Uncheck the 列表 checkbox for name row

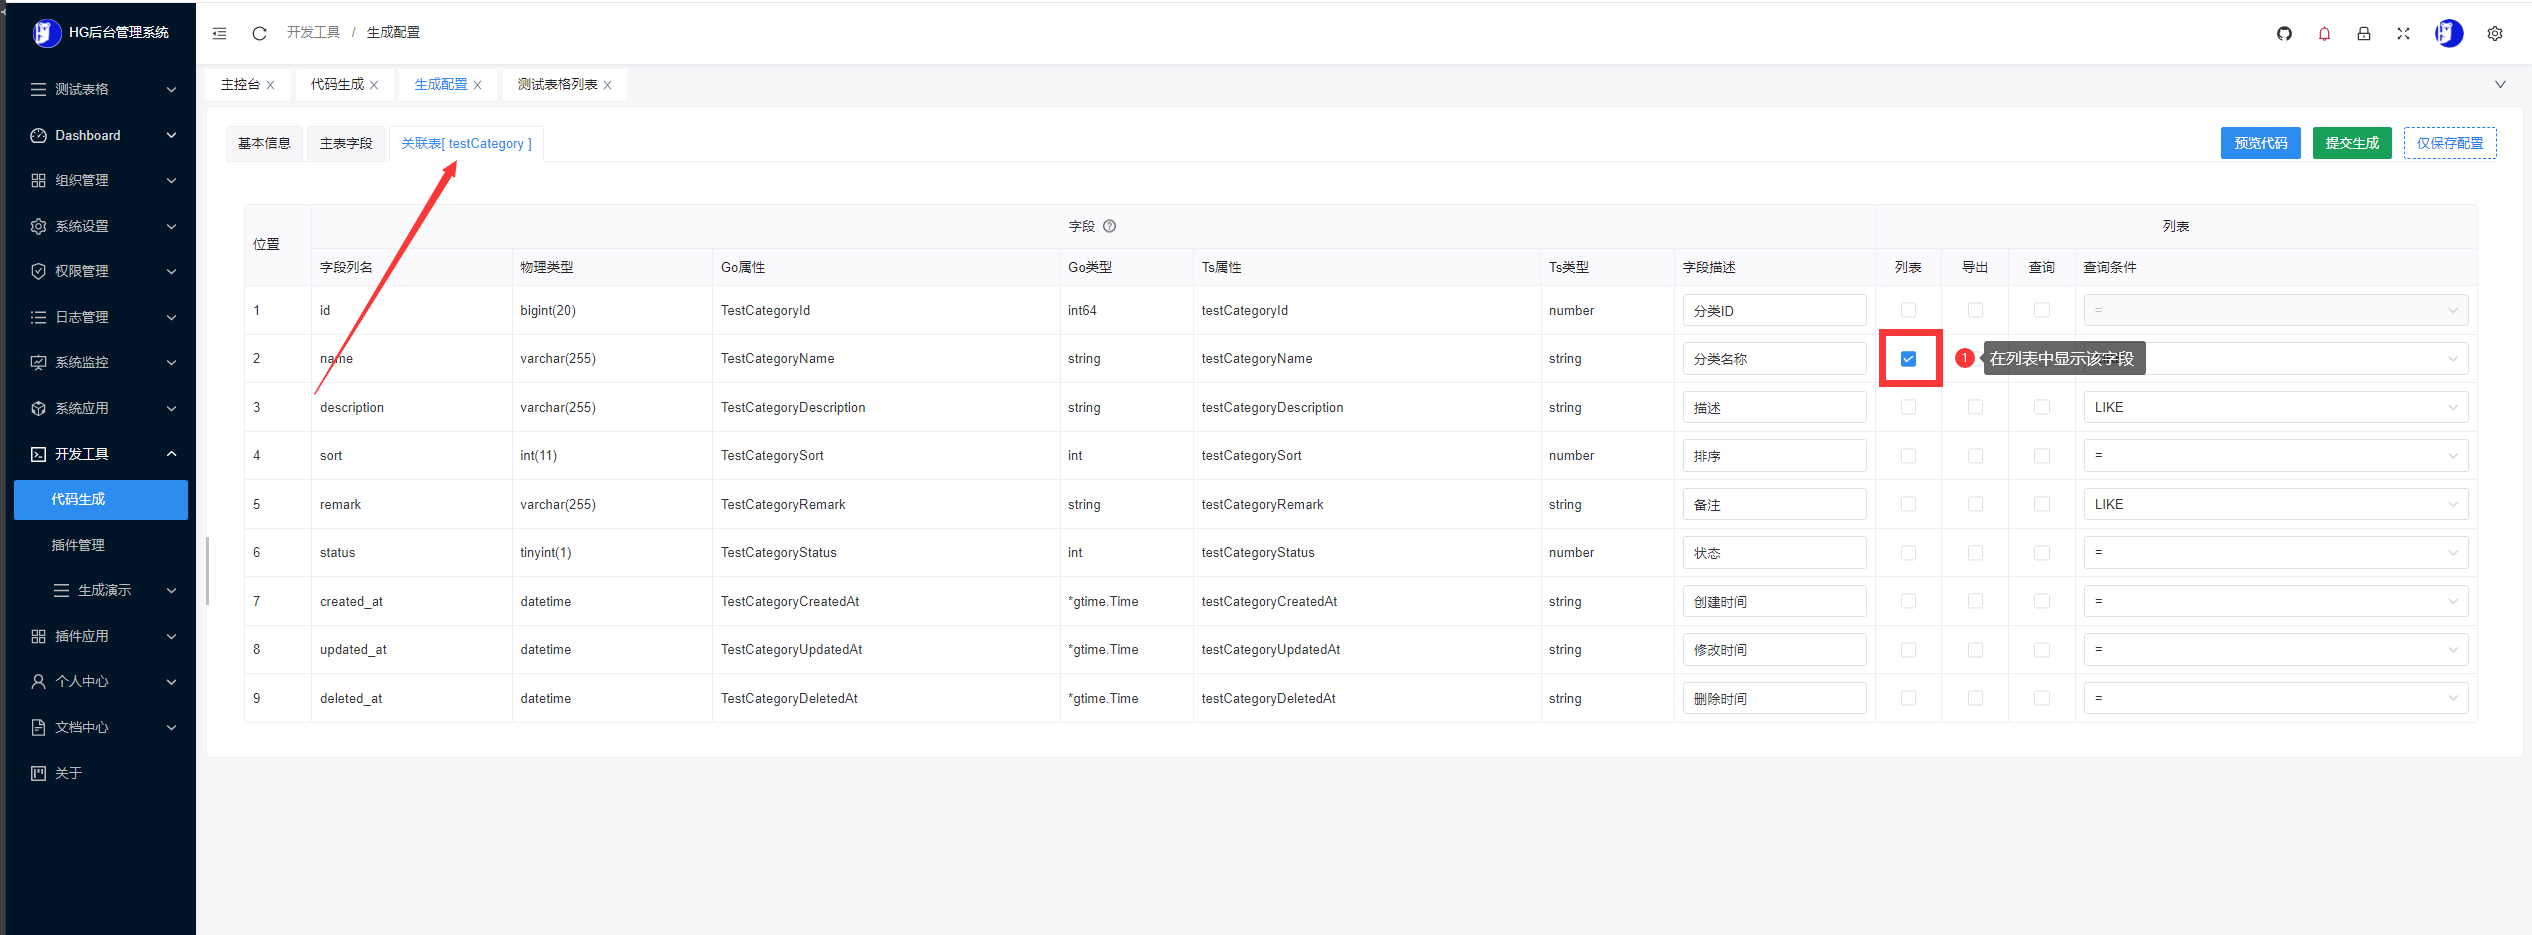pyautogui.click(x=1908, y=359)
